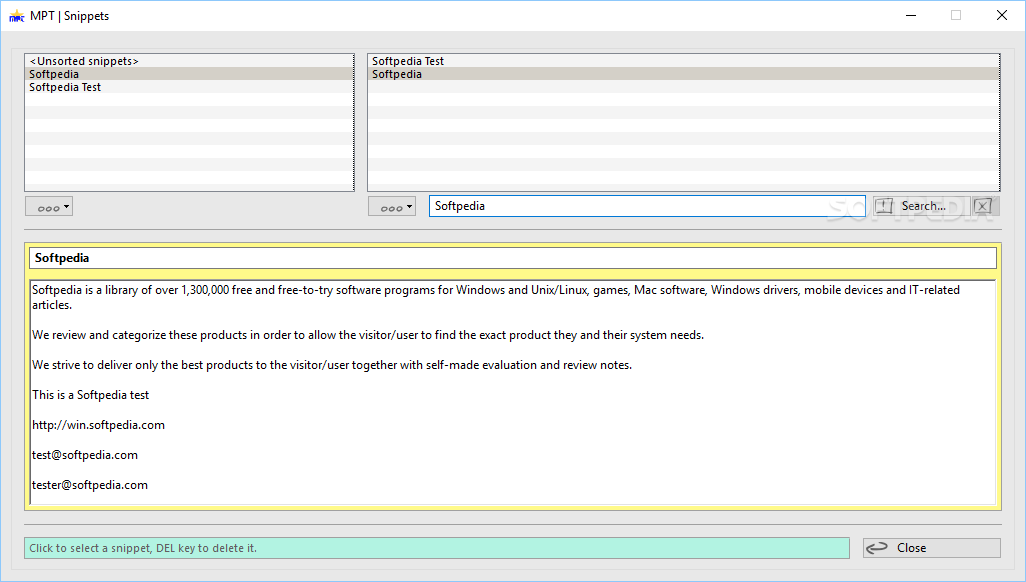Click the test@softpedia.com text line
The width and height of the screenshot is (1026, 582).
85,455
